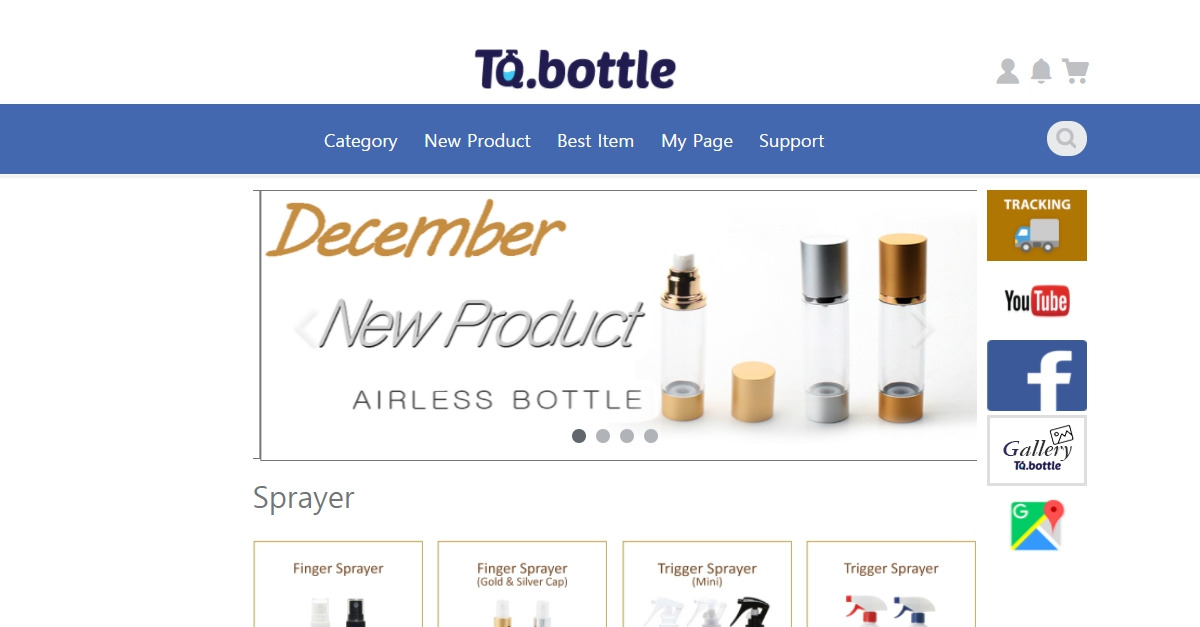Screen dimensions: 1200x627
Task: Open the Tracking truck icon
Action: (x=1037, y=225)
